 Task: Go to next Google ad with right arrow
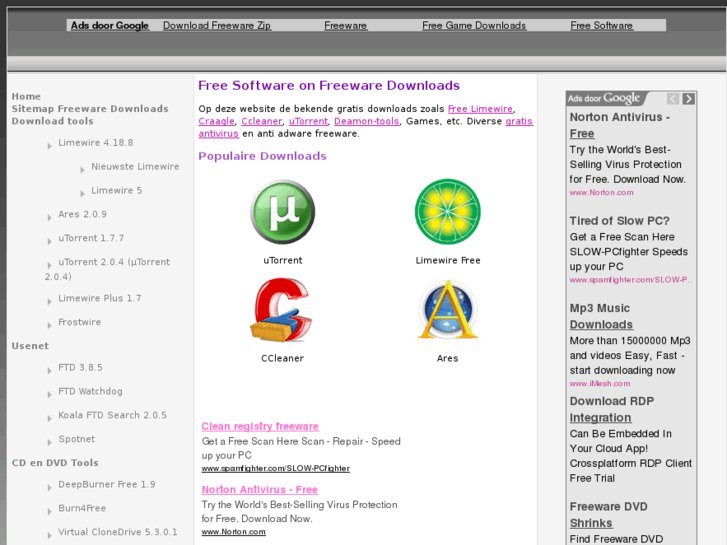click(689, 98)
